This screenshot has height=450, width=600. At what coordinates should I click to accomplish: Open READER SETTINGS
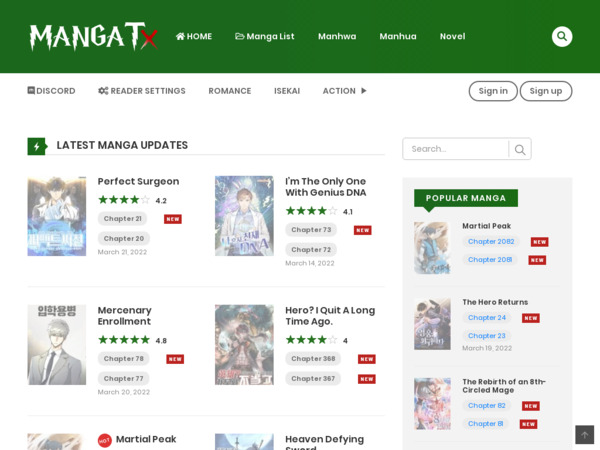(142, 91)
